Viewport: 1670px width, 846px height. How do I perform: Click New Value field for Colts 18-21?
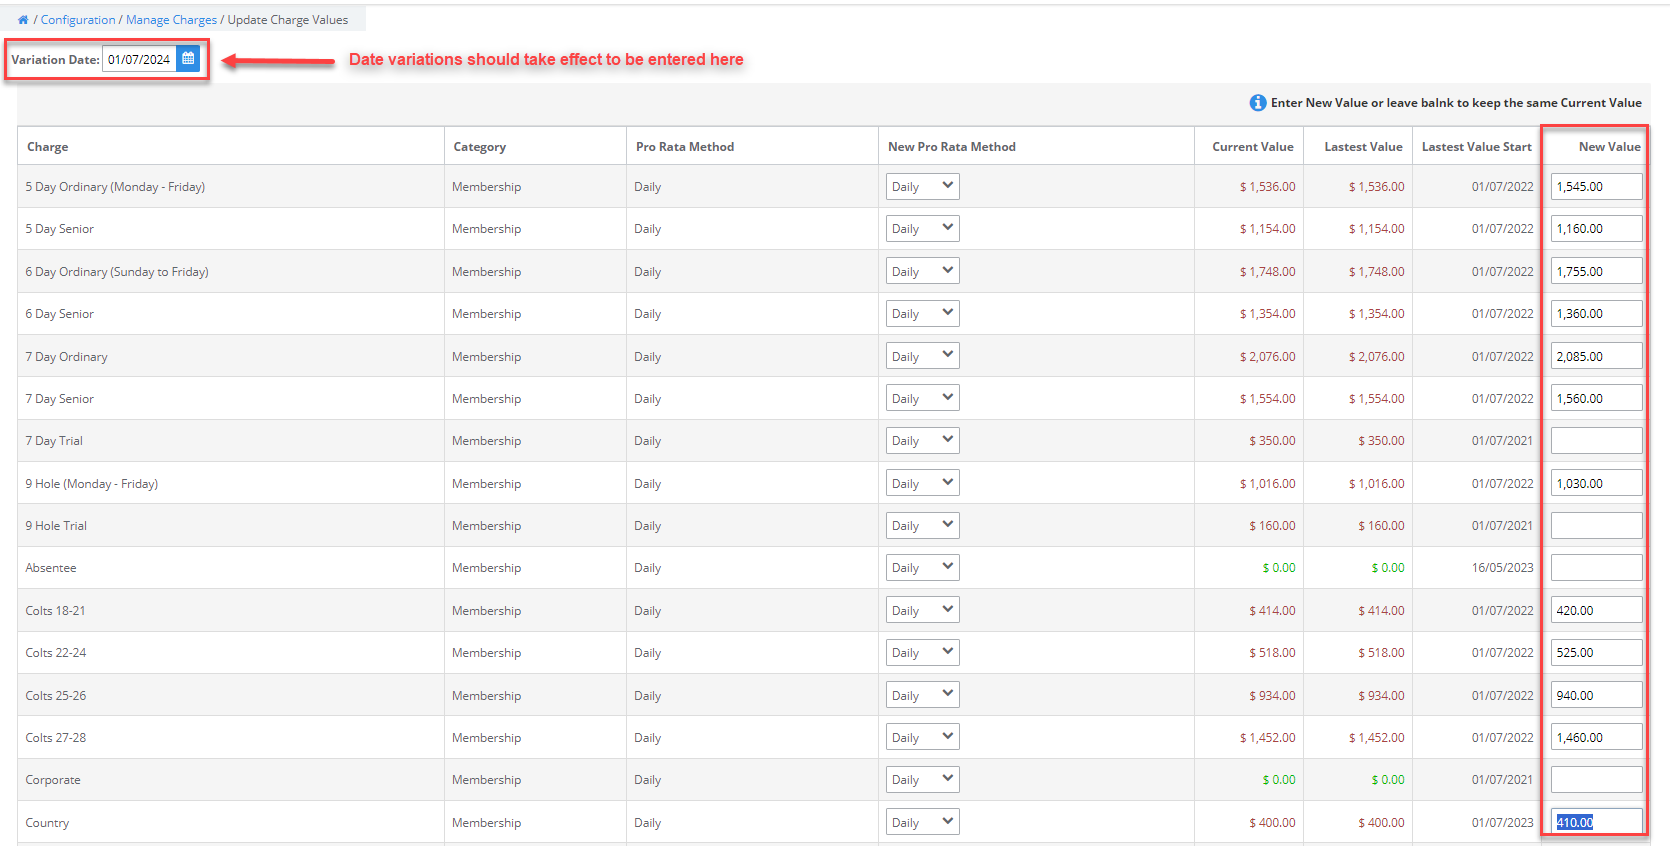point(1596,610)
